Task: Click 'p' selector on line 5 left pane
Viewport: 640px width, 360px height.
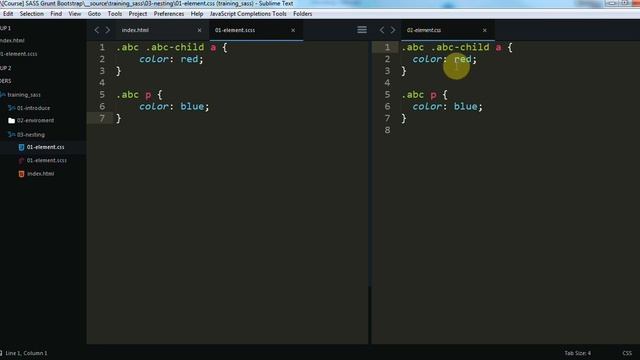Action: click(148, 95)
